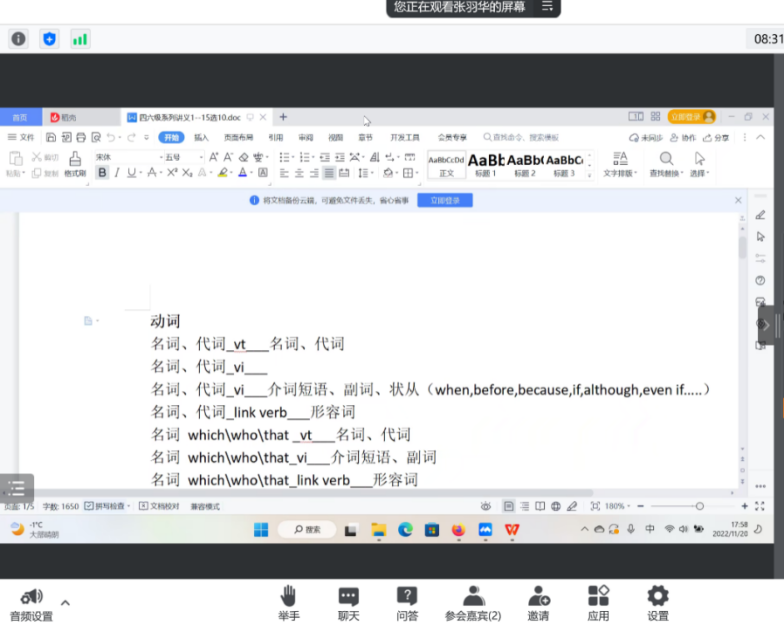
Task: Switch to the Insert (插入) ribbon tab
Action: [x=201, y=137]
